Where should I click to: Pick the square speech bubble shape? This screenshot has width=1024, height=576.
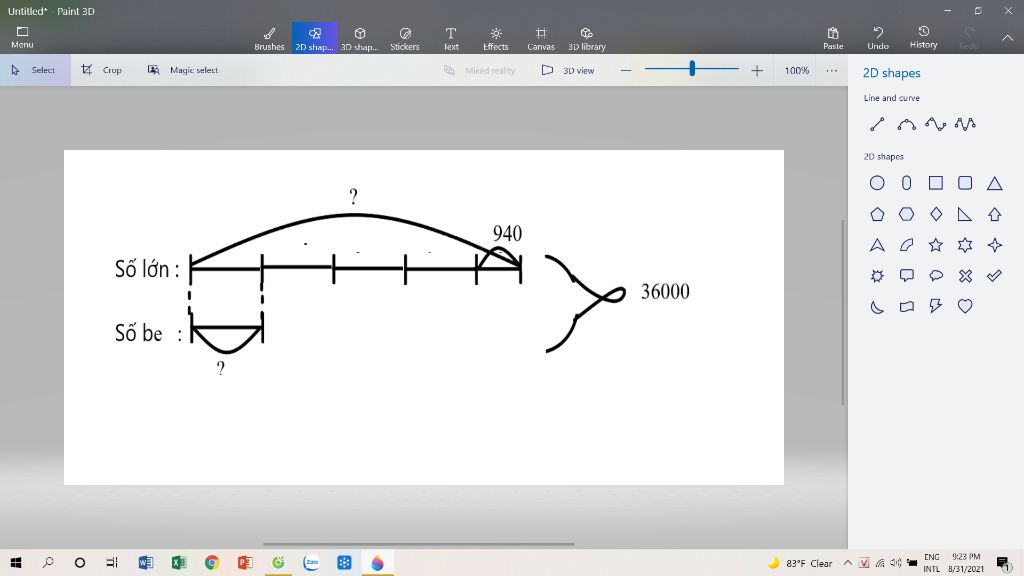click(906, 276)
